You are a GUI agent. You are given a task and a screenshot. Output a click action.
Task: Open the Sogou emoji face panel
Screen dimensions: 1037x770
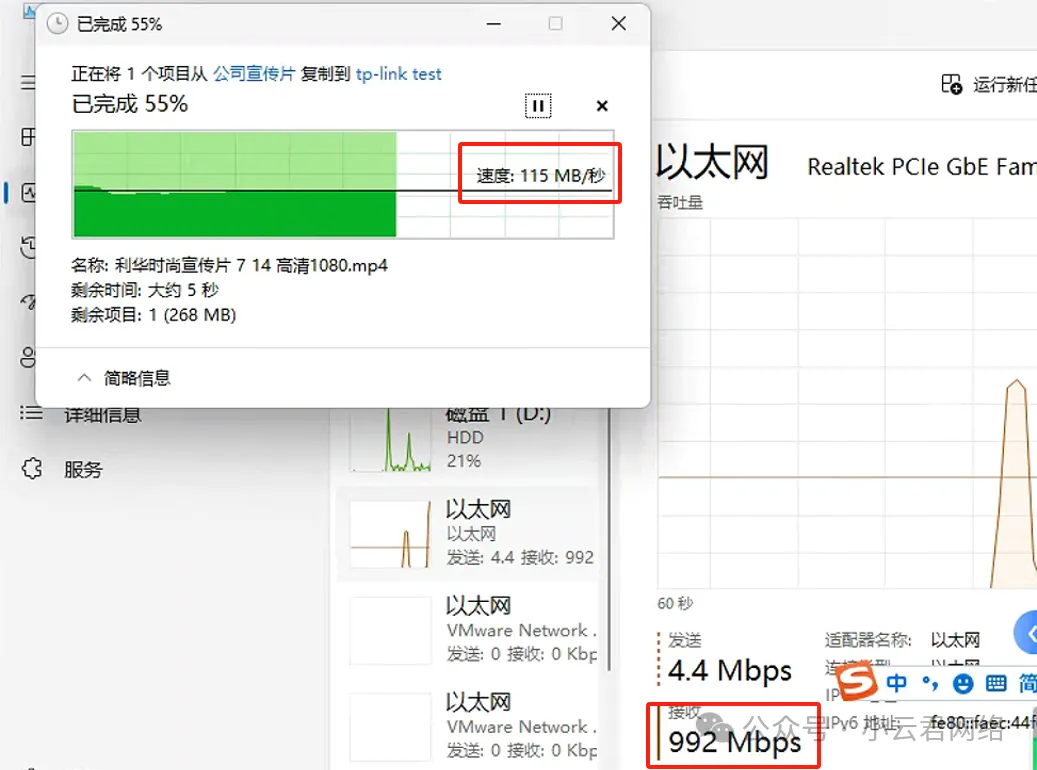coord(963,684)
